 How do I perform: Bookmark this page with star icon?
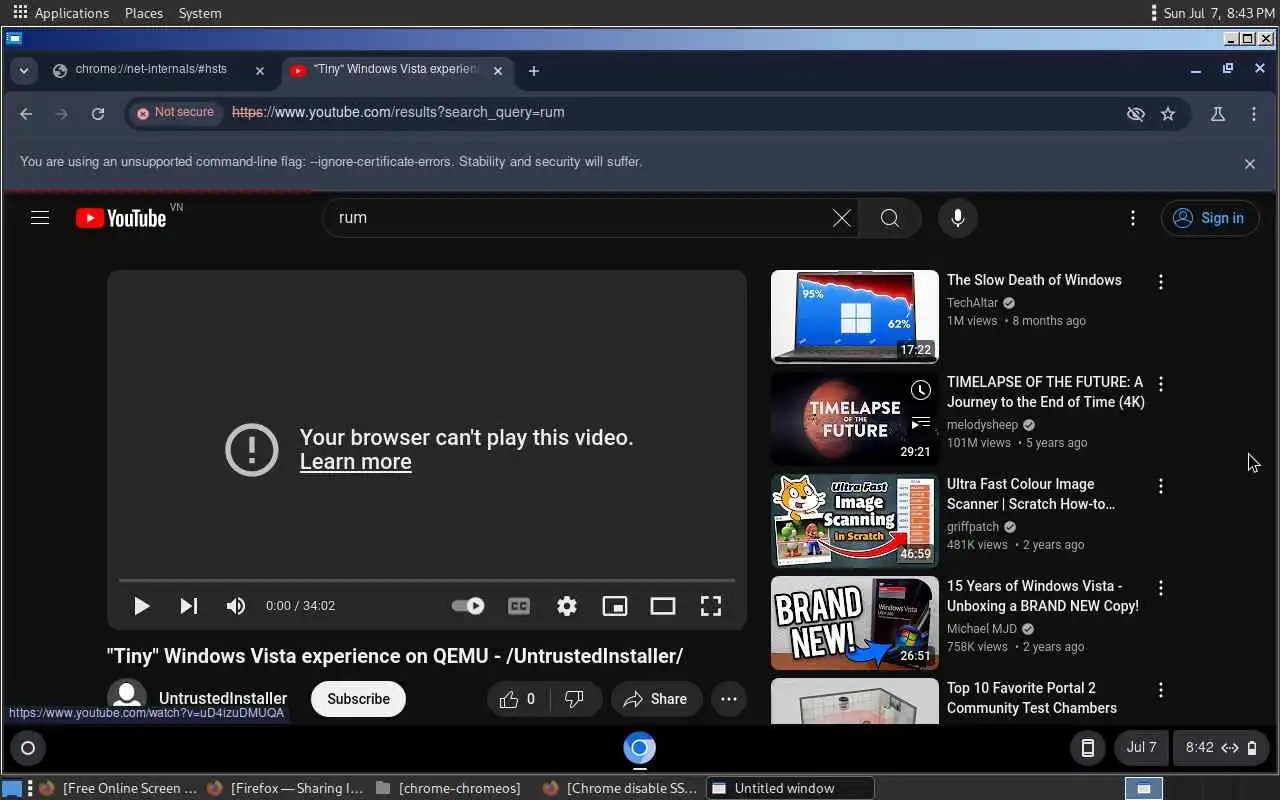(1168, 114)
